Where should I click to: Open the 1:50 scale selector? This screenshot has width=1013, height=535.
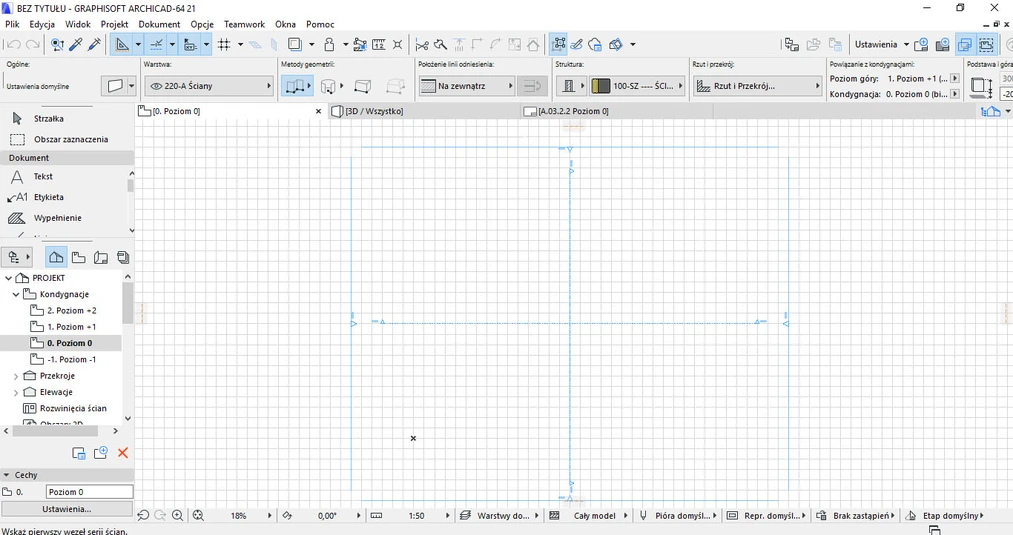(x=416, y=515)
